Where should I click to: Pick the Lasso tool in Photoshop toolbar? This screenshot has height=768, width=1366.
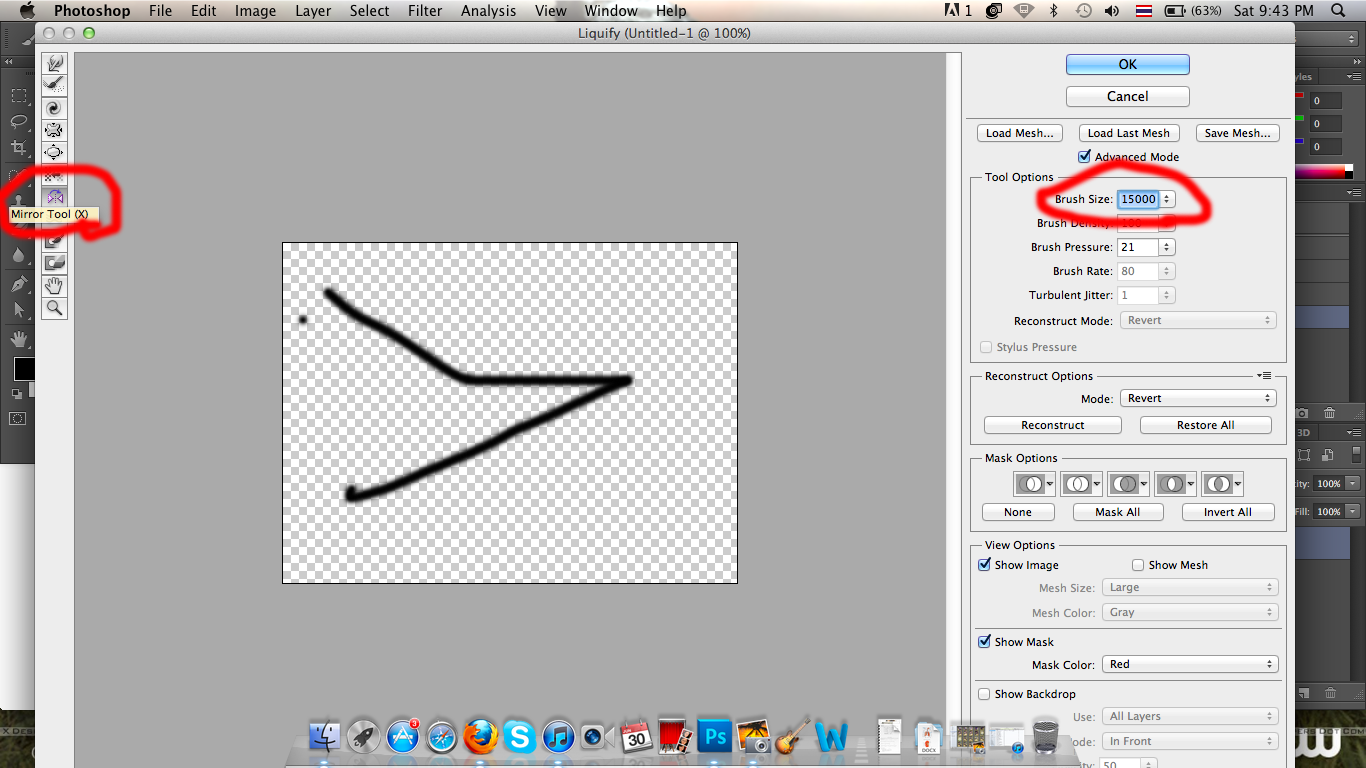(18, 122)
